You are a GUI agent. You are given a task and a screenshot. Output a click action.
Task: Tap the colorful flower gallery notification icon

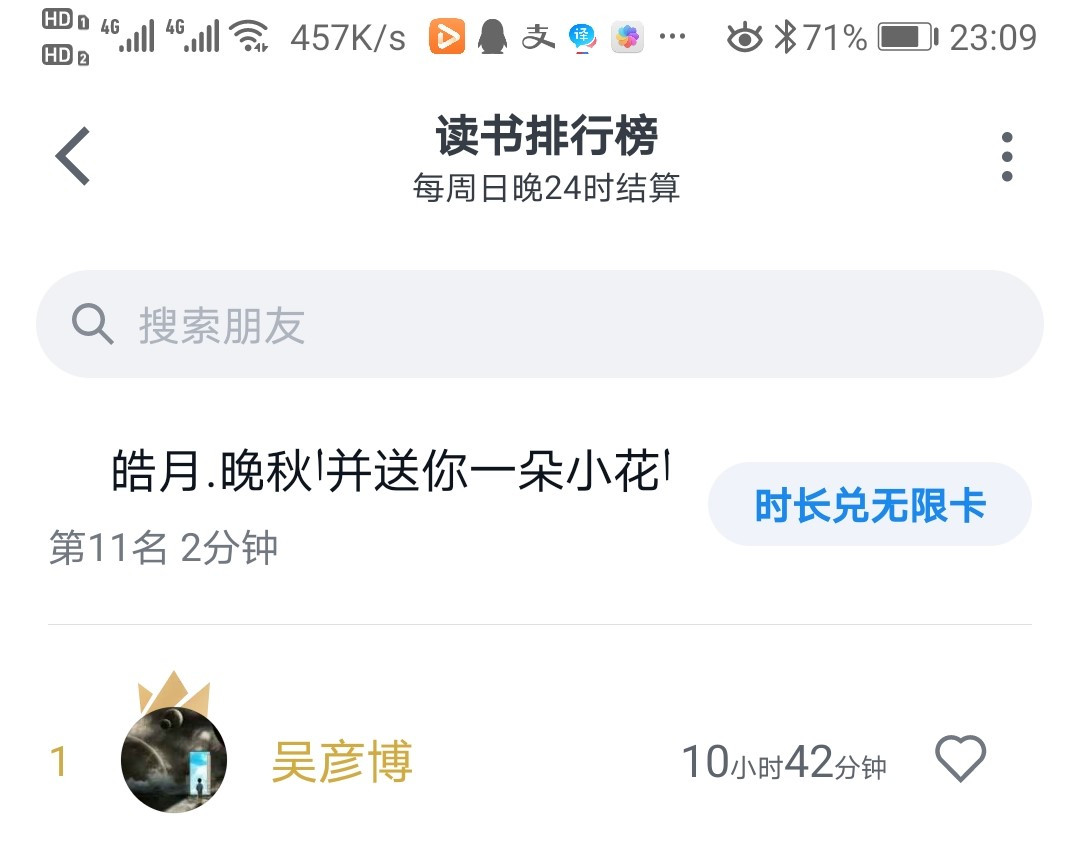pos(627,37)
